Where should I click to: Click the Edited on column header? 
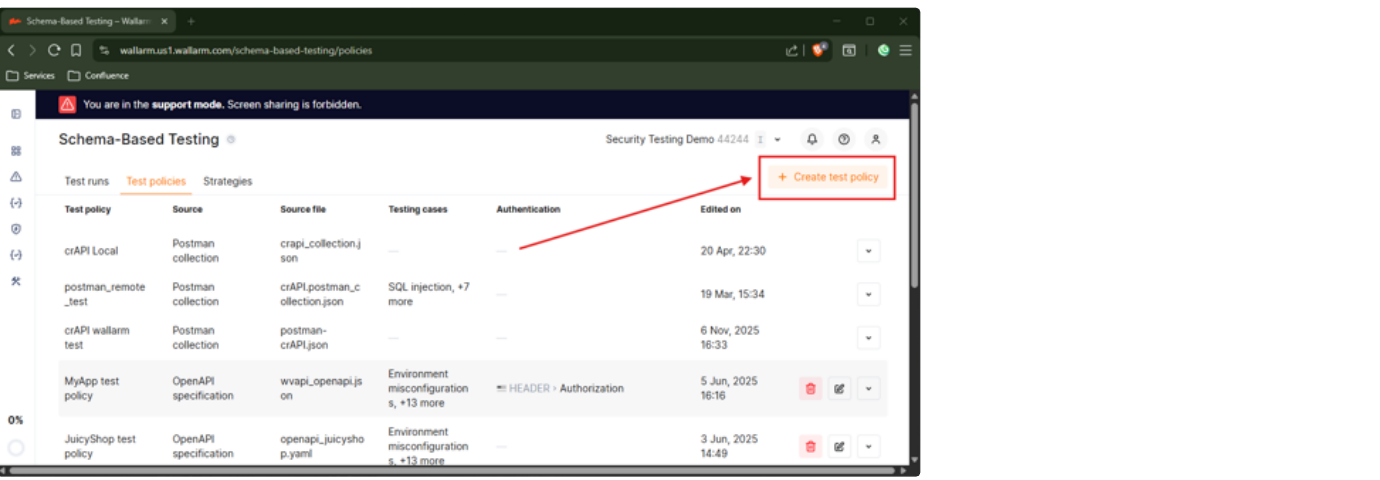coord(721,210)
